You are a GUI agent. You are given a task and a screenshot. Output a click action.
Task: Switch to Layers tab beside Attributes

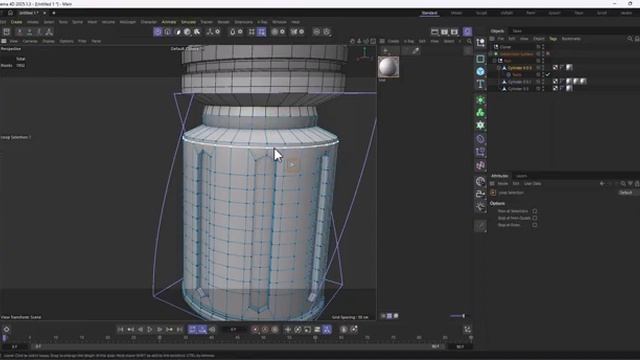(522, 176)
